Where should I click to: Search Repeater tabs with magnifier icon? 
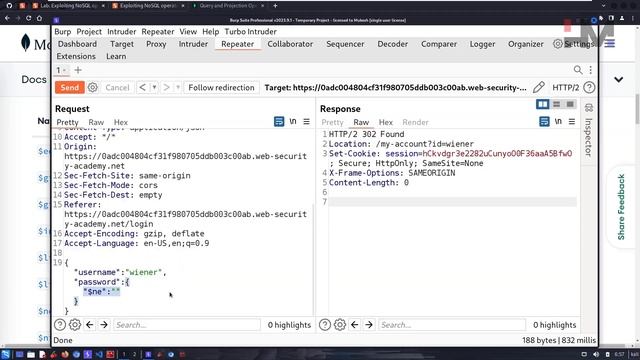coord(578,70)
